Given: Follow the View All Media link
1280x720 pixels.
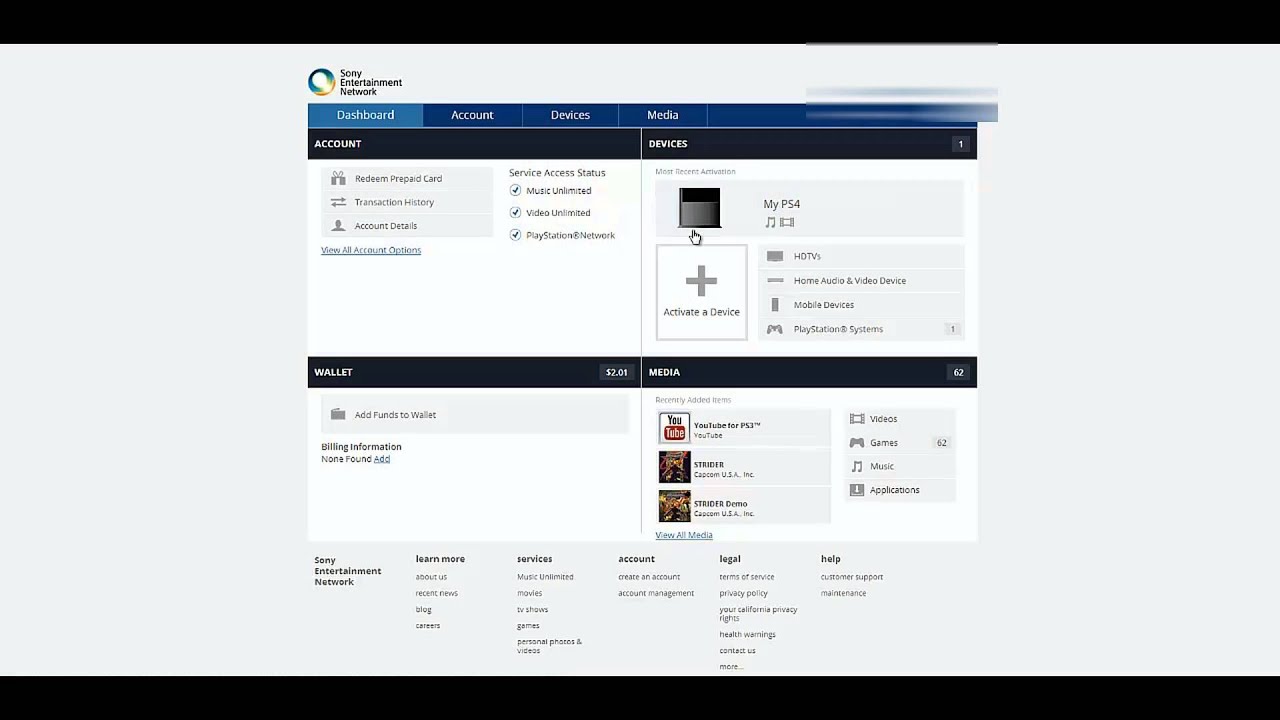Looking at the screenshot, I should (684, 535).
